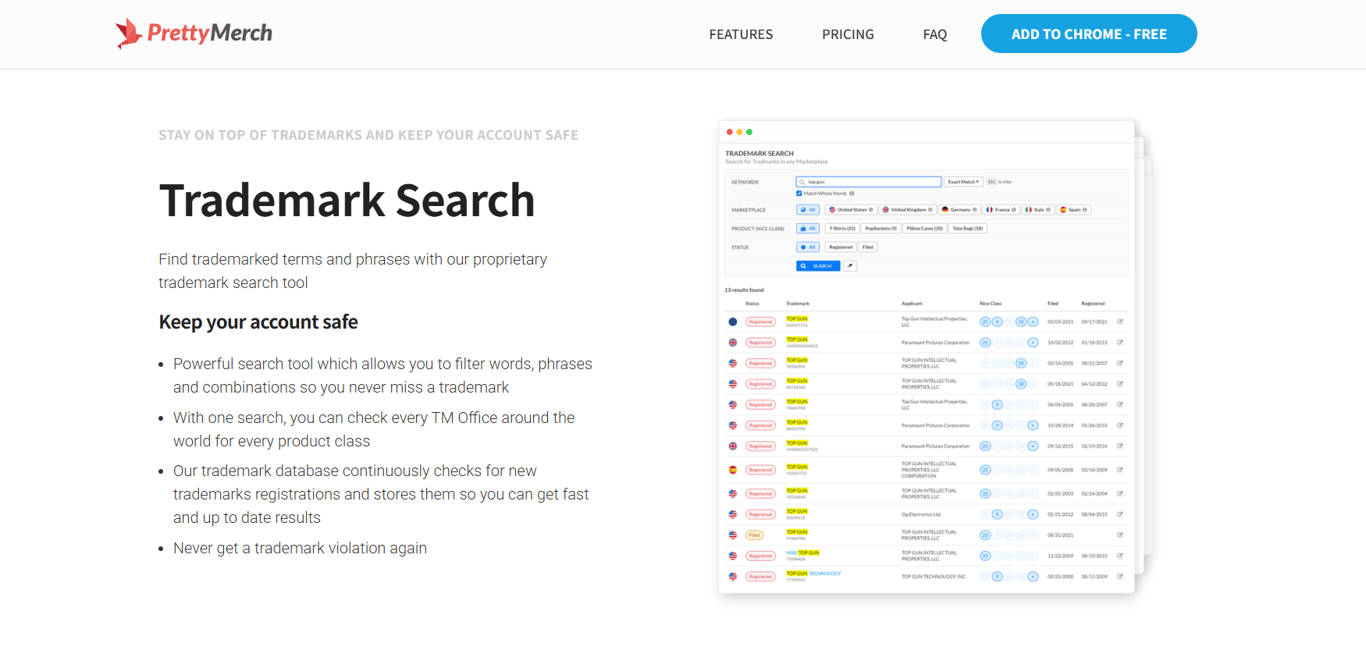Go to the PRICING page

848,34
